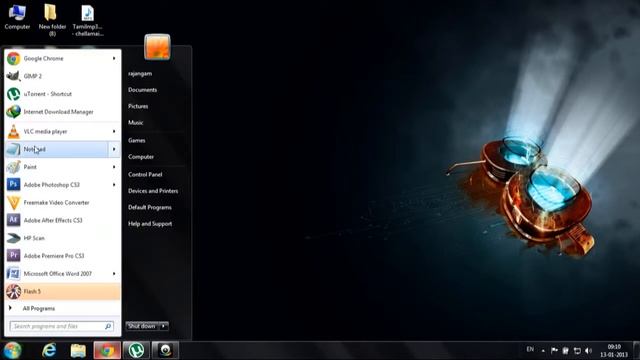Switch to camera recorder taskbar button
The image size is (640, 360).
point(165,351)
